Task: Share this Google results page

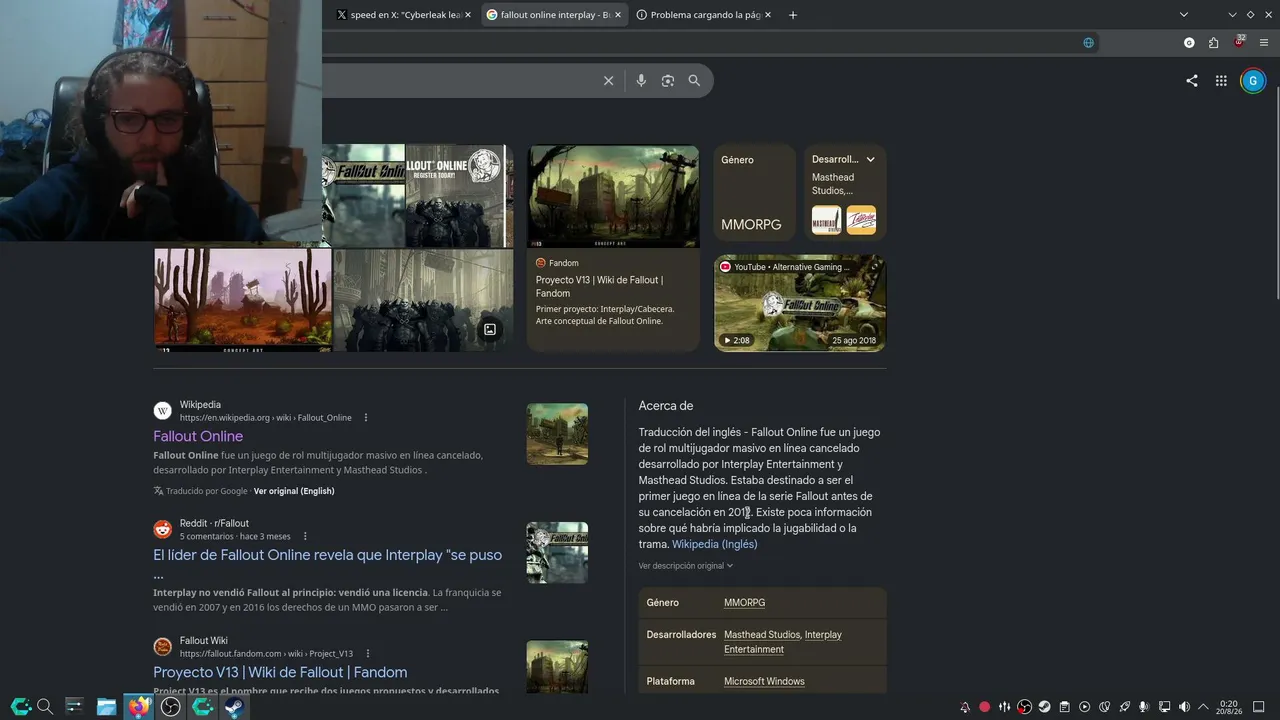Action: pyautogui.click(x=1192, y=81)
